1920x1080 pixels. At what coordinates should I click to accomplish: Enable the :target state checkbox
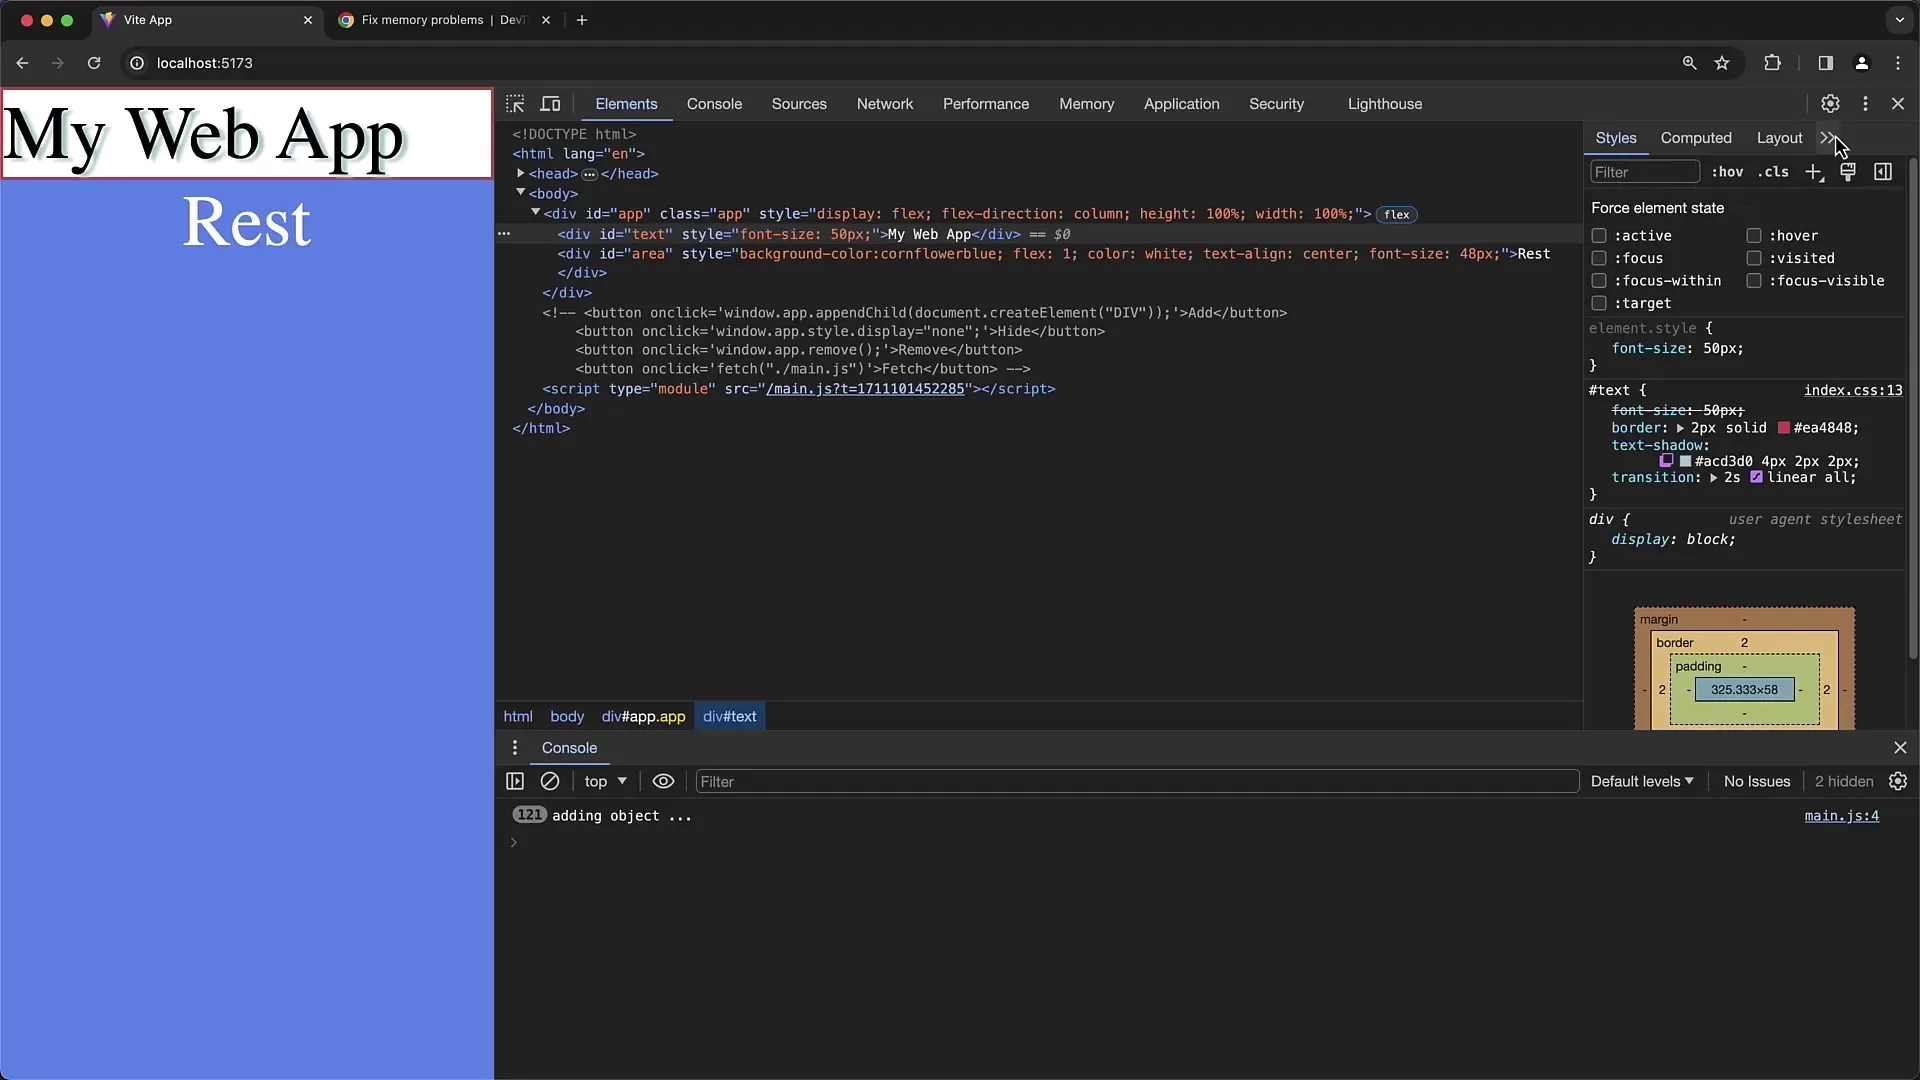click(1599, 303)
